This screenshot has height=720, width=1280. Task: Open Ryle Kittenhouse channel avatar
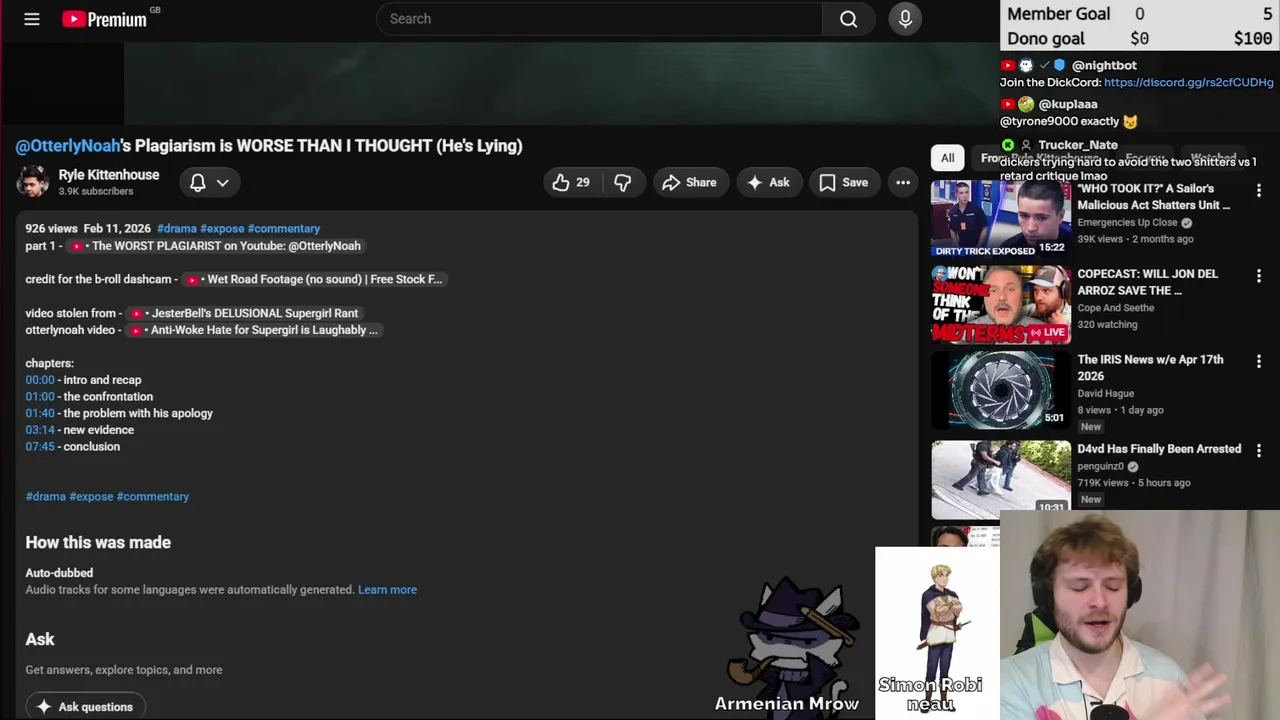tap(32, 182)
